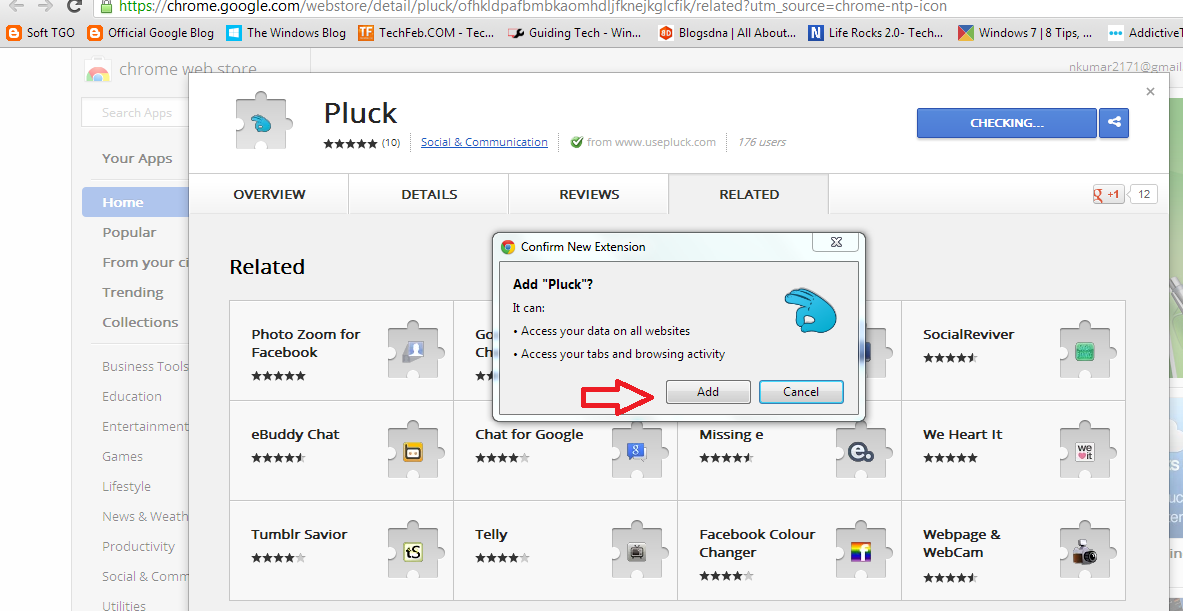Reload the page with the refresh icon
Screen dimensions: 1183x611
tap(73, 7)
